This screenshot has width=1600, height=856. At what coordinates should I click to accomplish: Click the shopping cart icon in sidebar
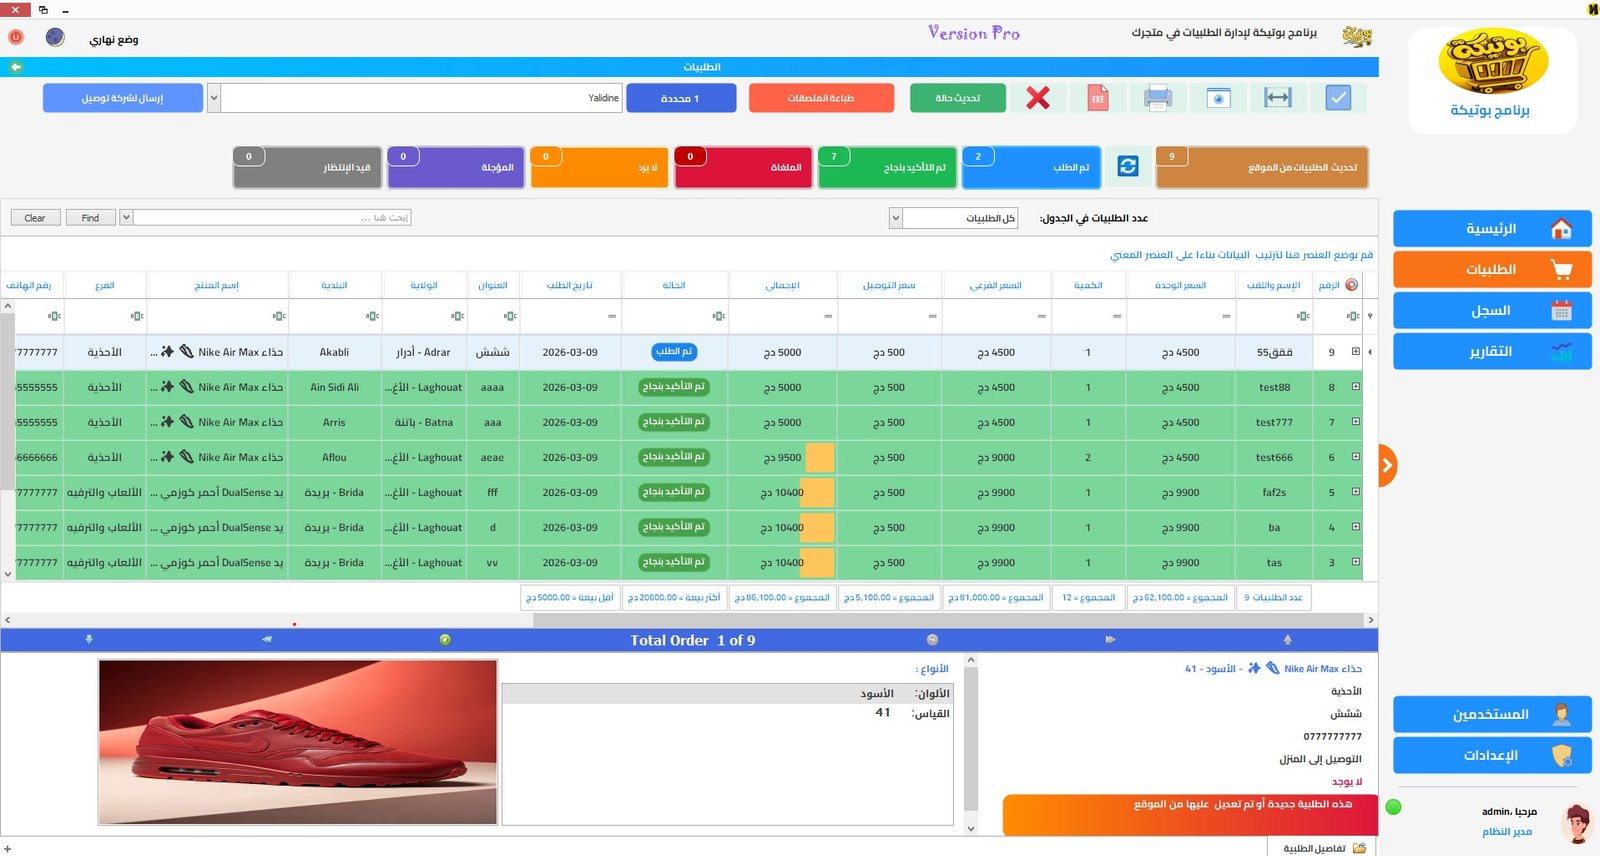click(1561, 270)
